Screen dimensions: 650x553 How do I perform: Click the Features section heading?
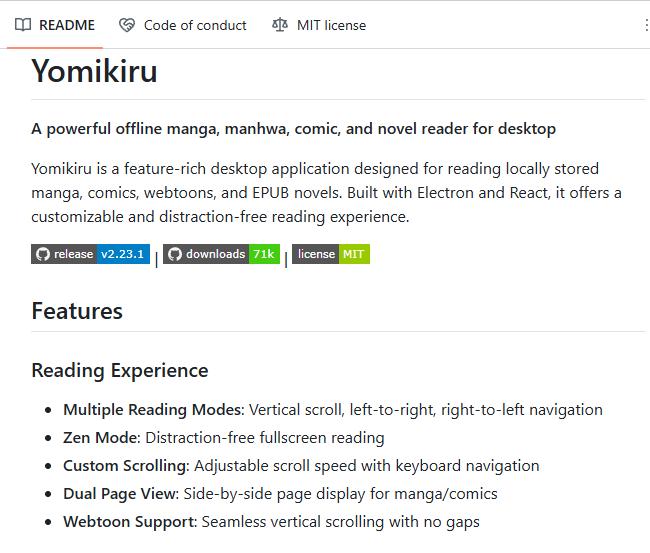click(77, 310)
